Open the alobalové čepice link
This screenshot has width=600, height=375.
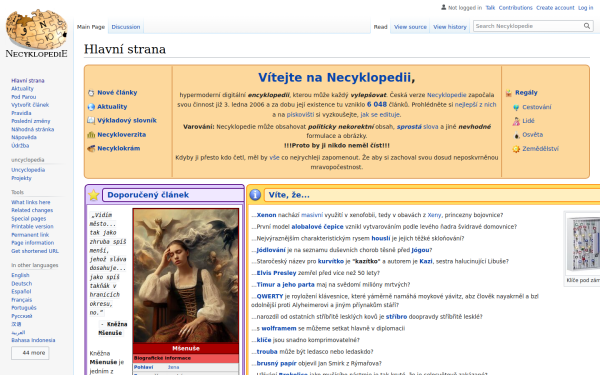tap(318, 227)
